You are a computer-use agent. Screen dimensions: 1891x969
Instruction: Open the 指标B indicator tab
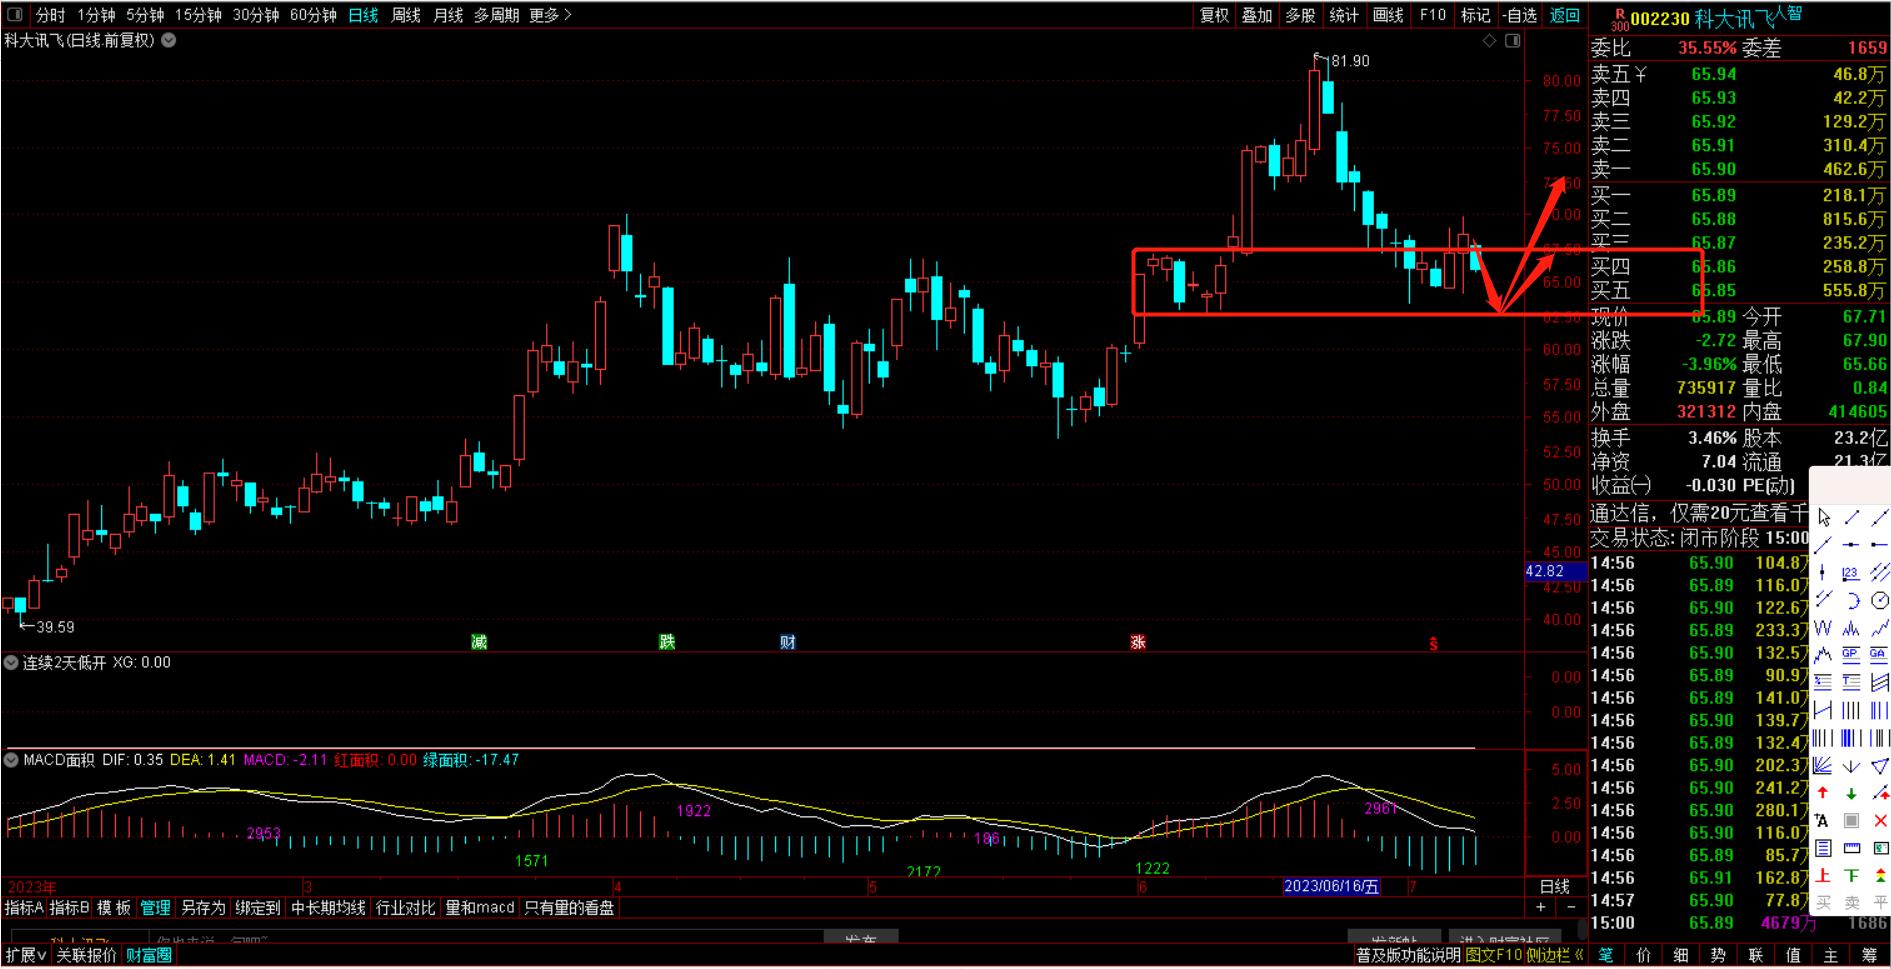point(69,907)
